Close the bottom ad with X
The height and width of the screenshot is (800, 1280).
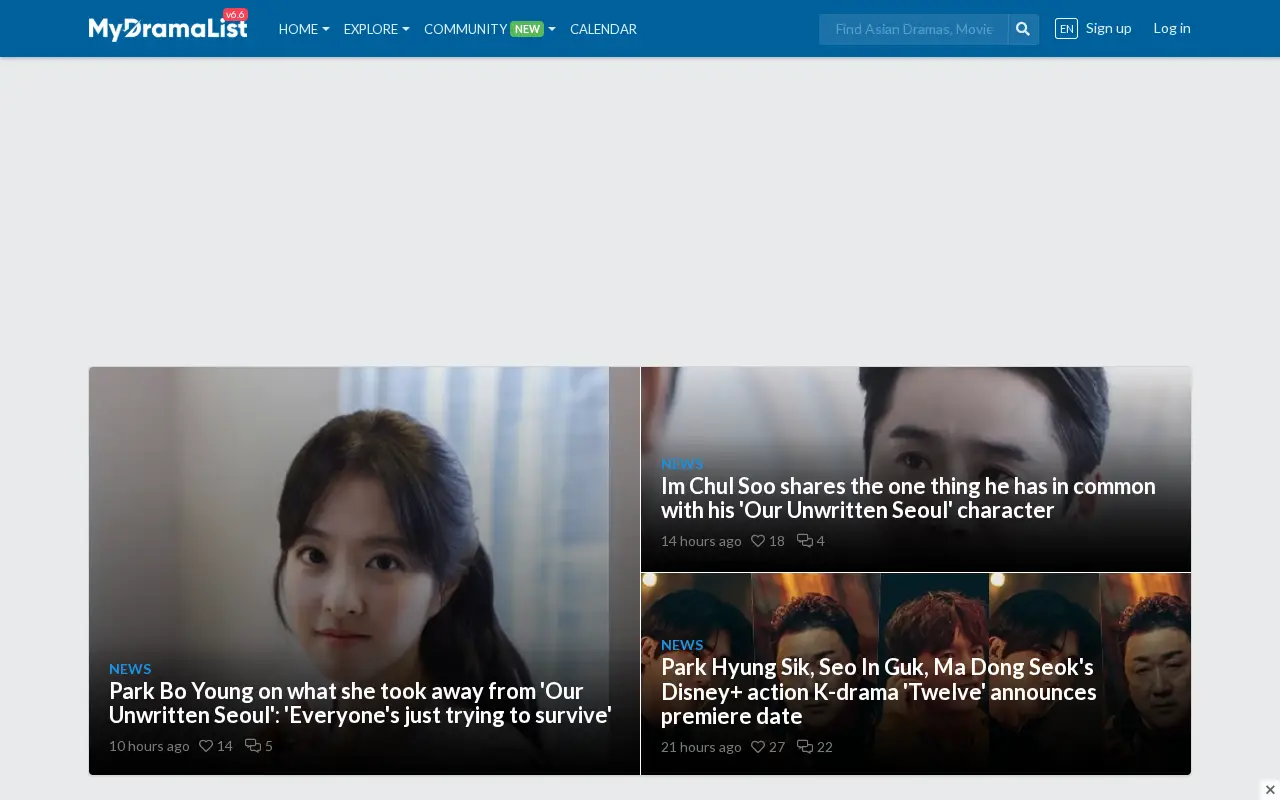[x=1270, y=790]
